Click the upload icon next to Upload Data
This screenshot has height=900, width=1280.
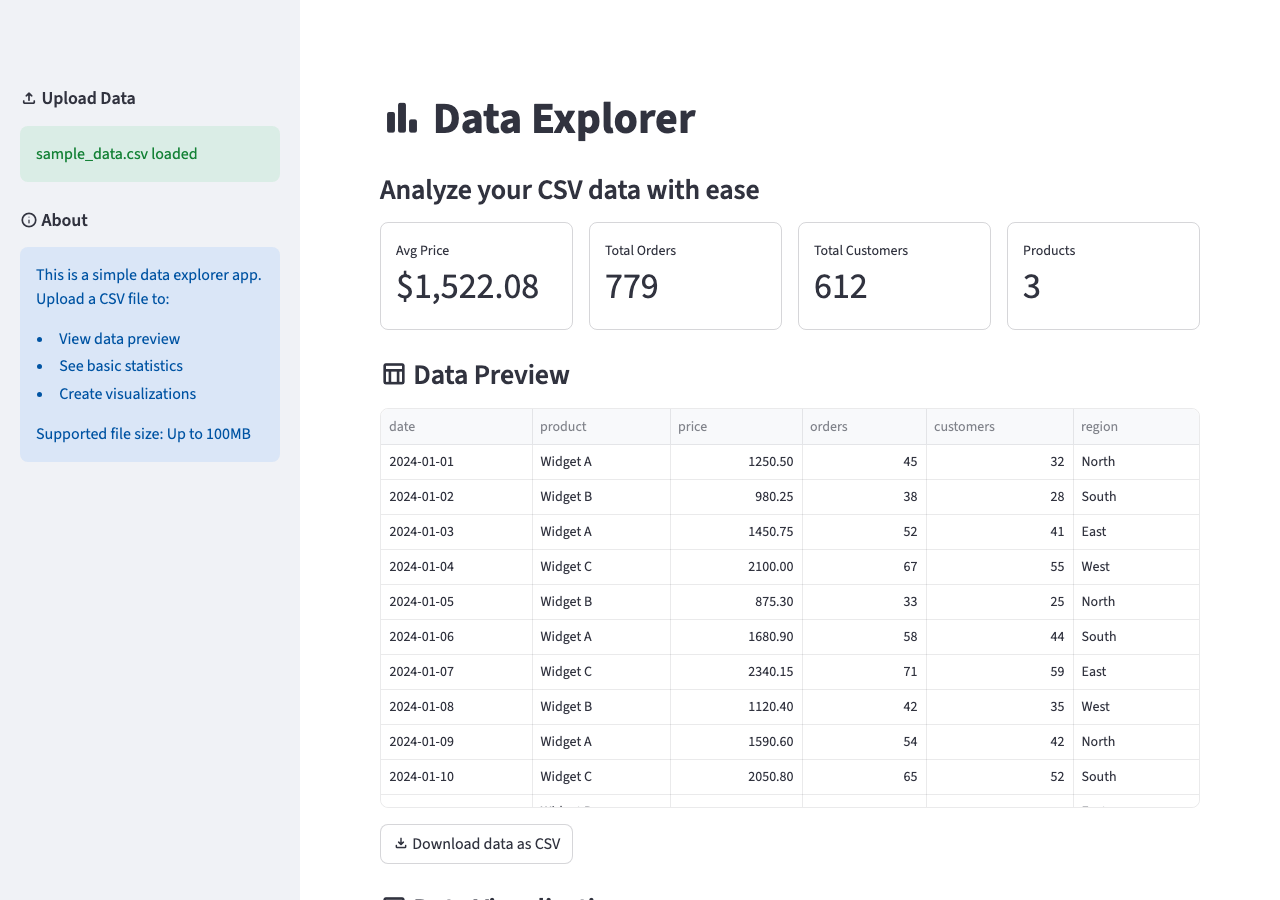tap(29, 98)
